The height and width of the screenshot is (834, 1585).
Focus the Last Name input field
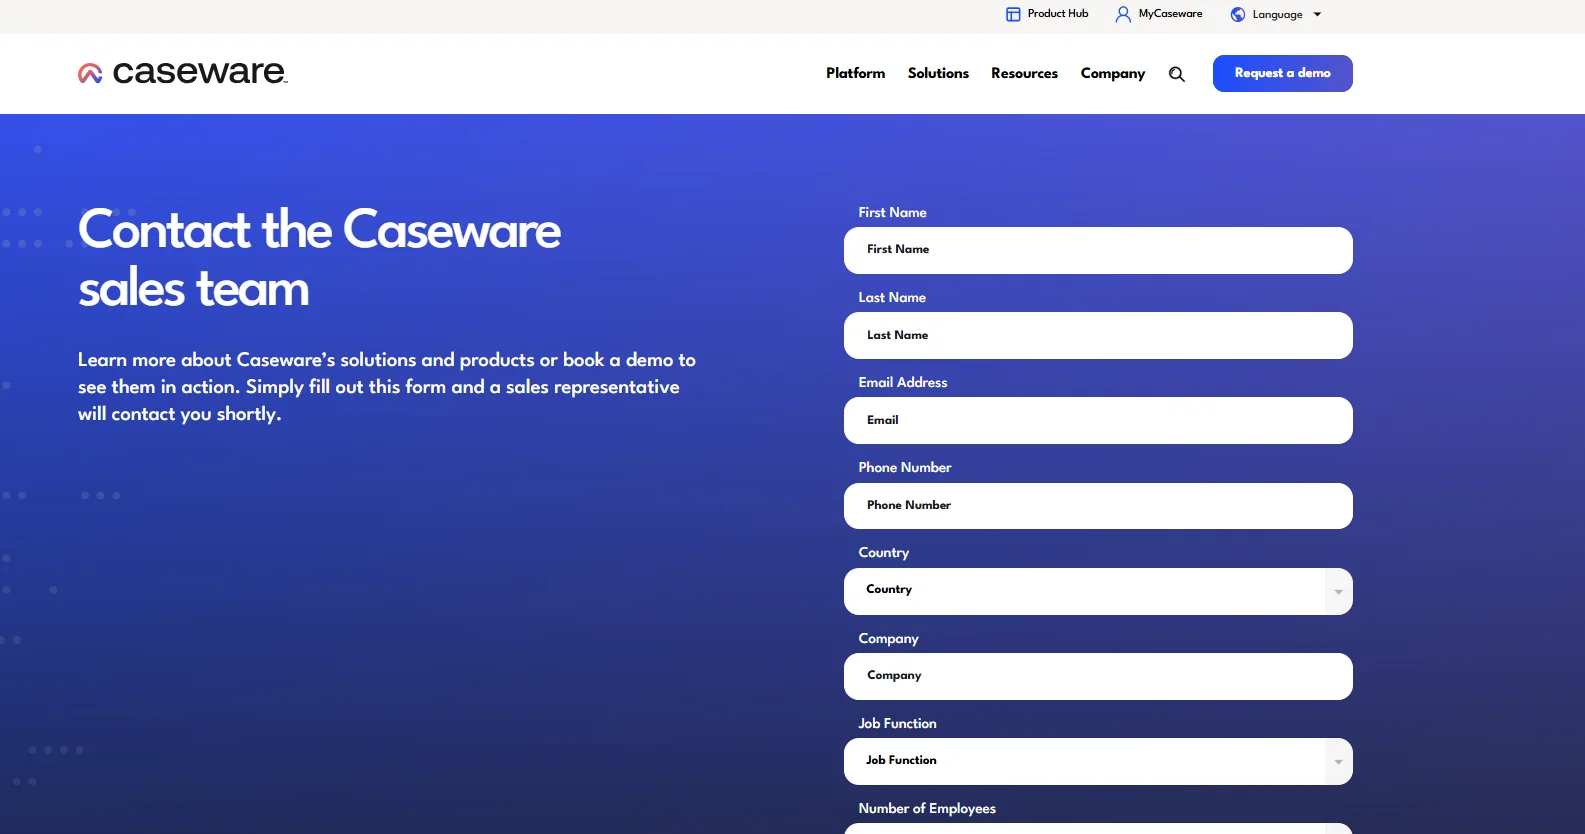click(1098, 335)
